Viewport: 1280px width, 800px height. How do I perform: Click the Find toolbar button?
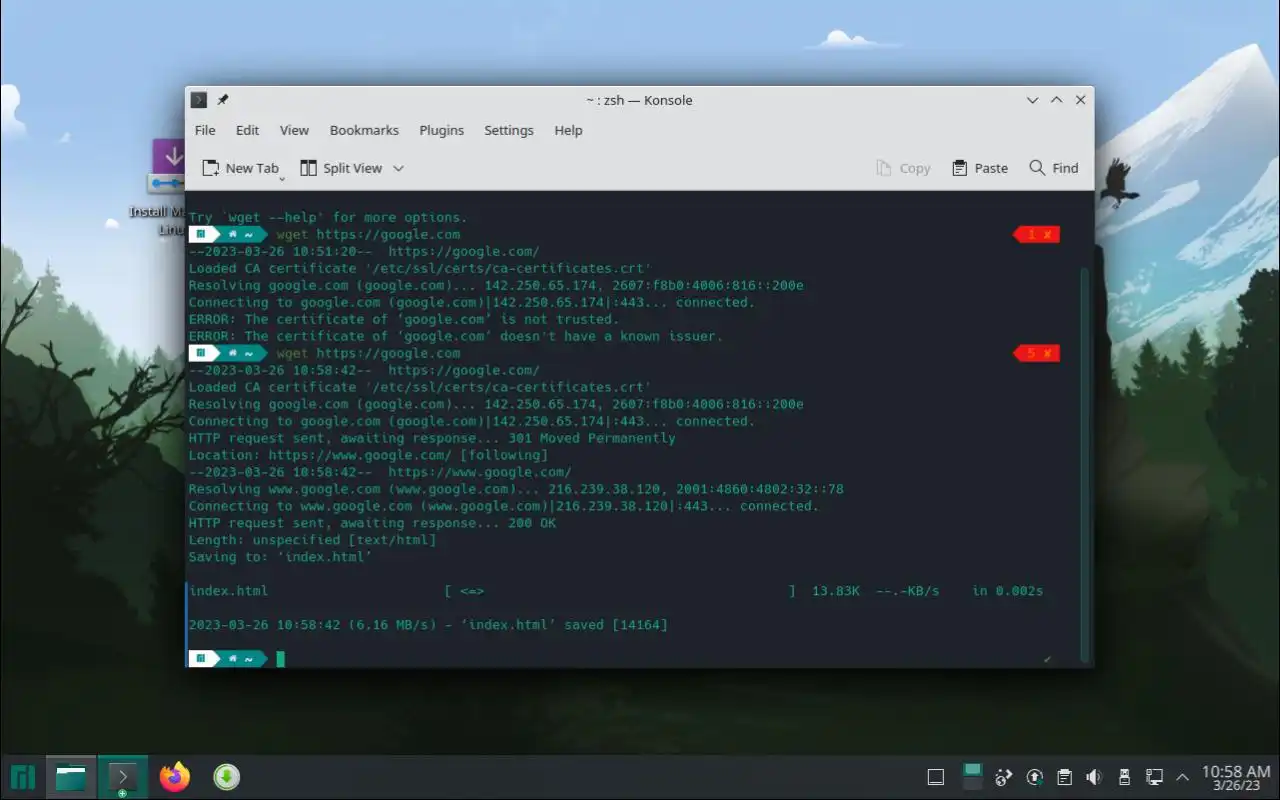pyautogui.click(x=1054, y=168)
